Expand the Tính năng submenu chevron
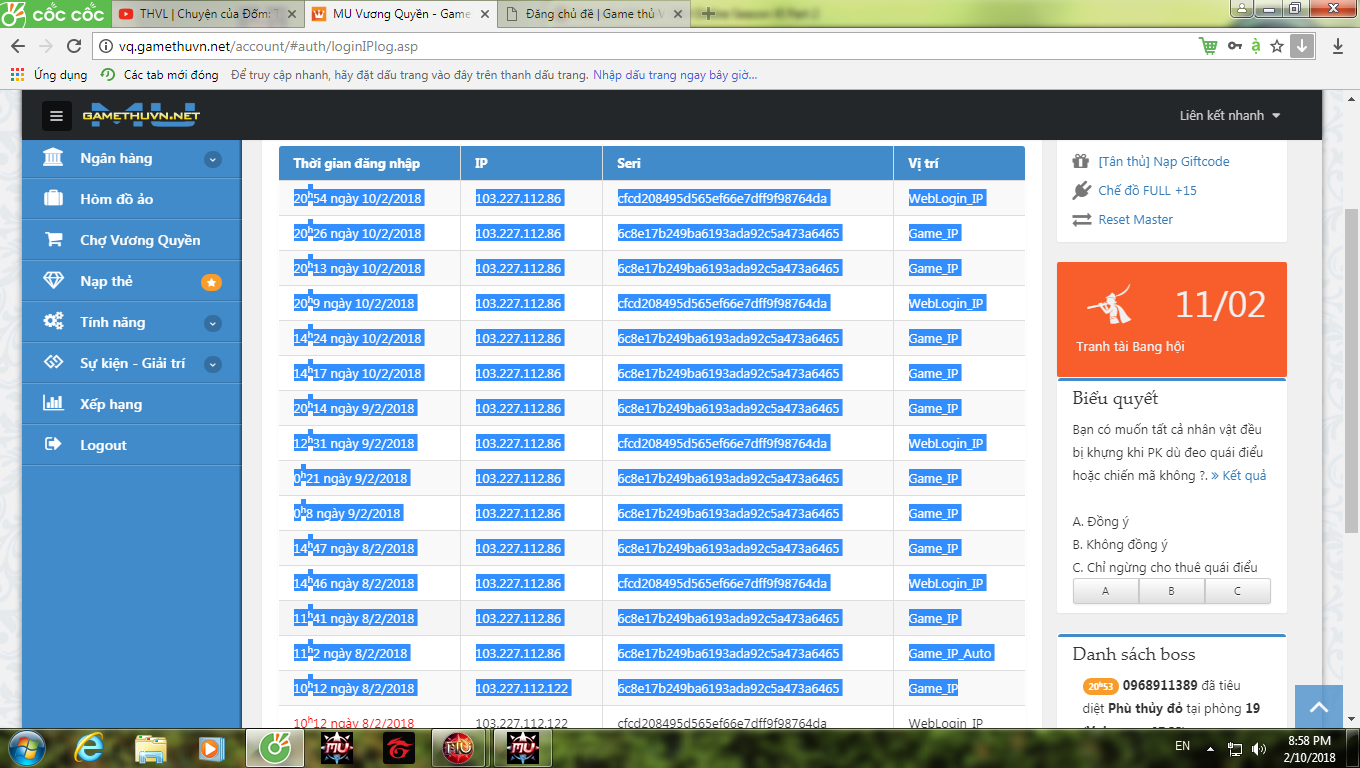 pos(212,323)
